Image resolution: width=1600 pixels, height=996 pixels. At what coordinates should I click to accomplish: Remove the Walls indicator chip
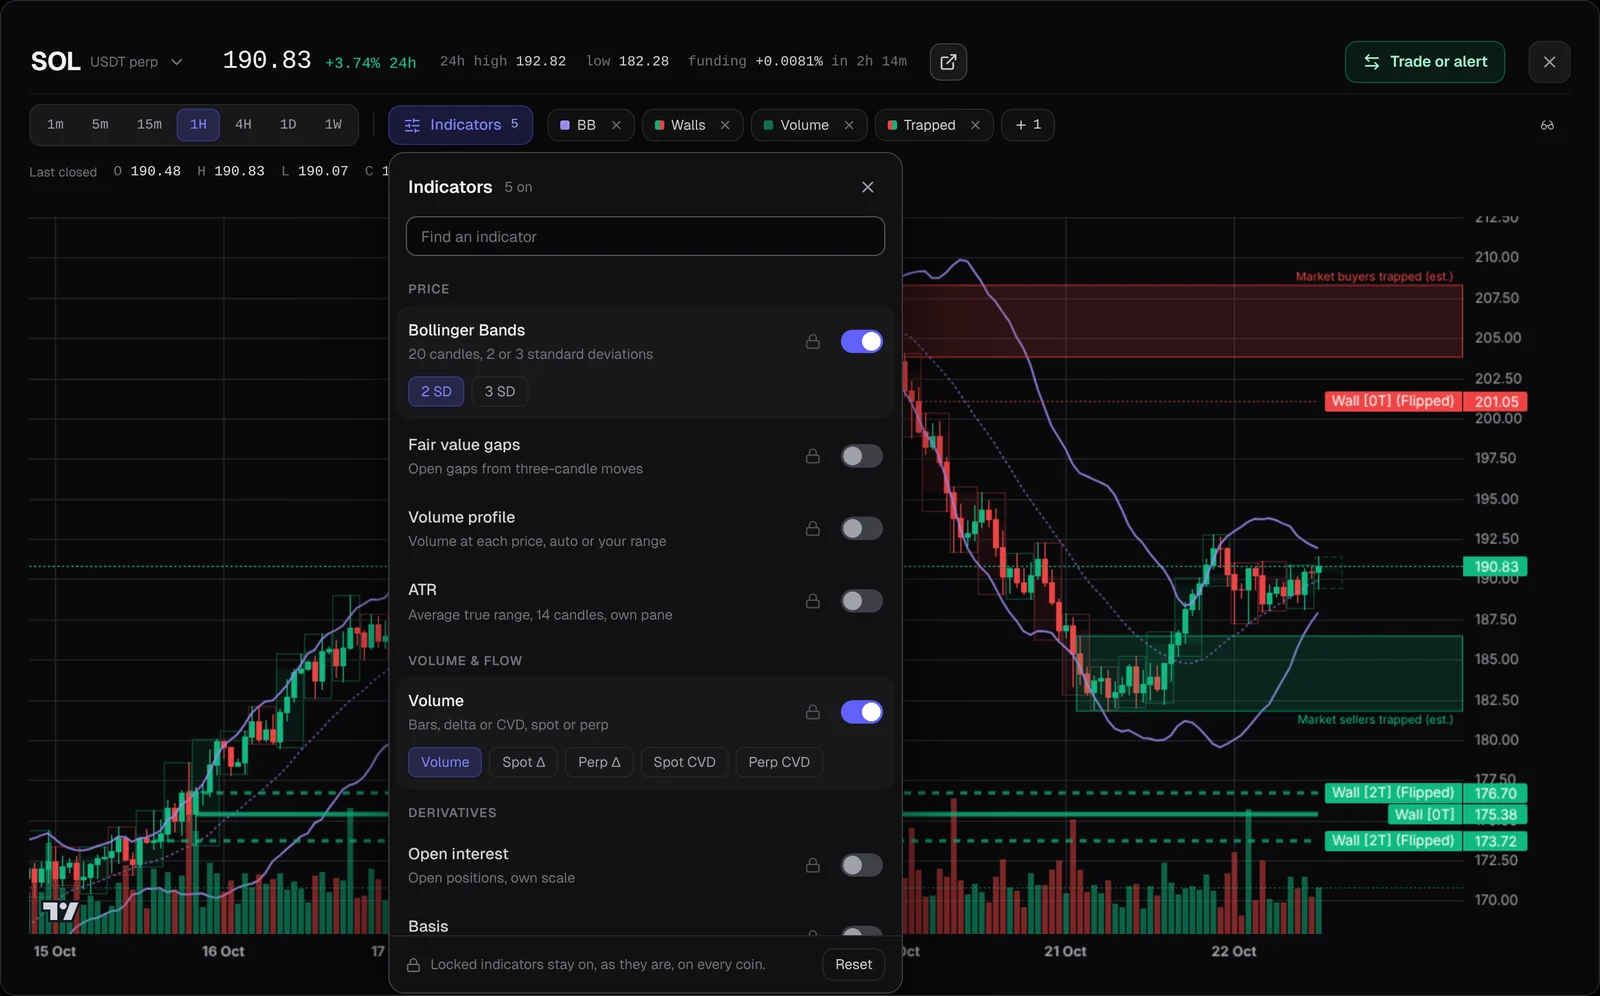pos(725,125)
